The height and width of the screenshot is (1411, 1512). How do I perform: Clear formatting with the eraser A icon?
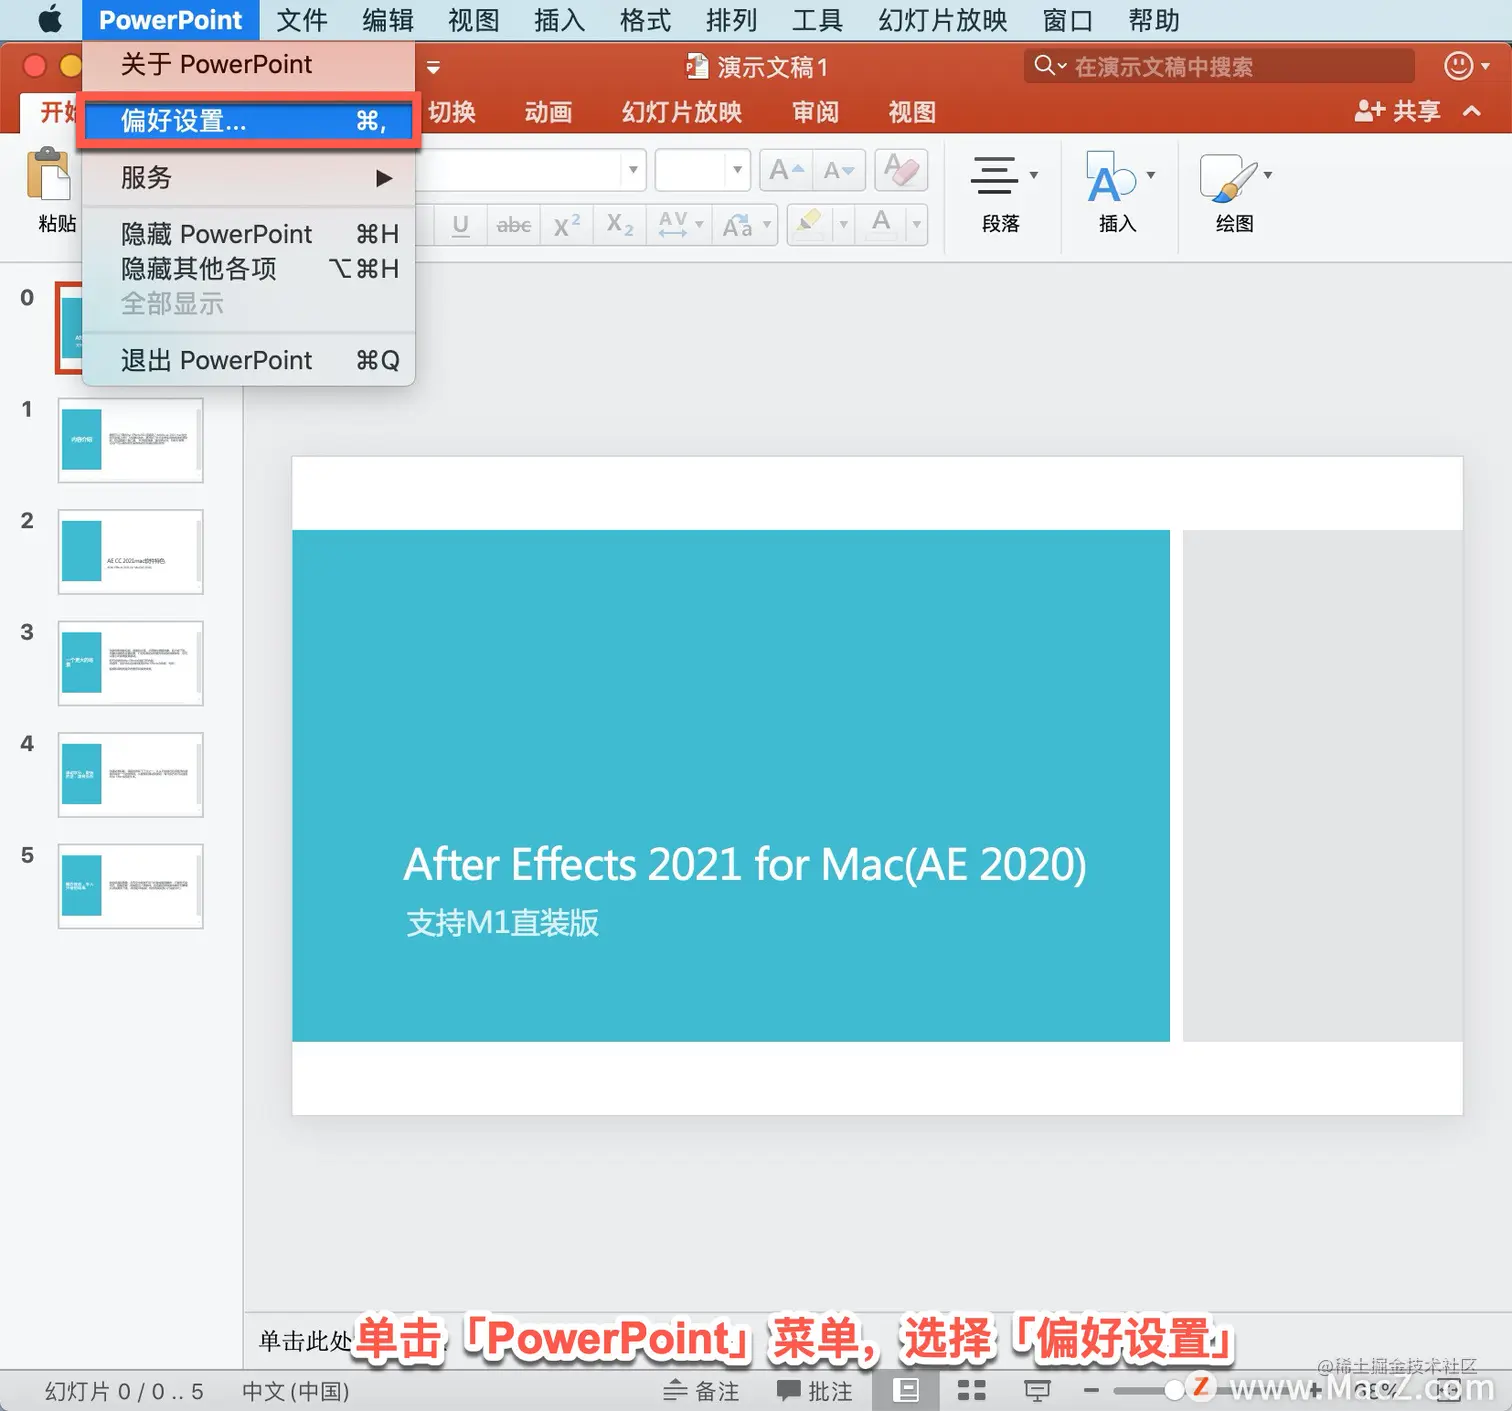click(x=901, y=170)
